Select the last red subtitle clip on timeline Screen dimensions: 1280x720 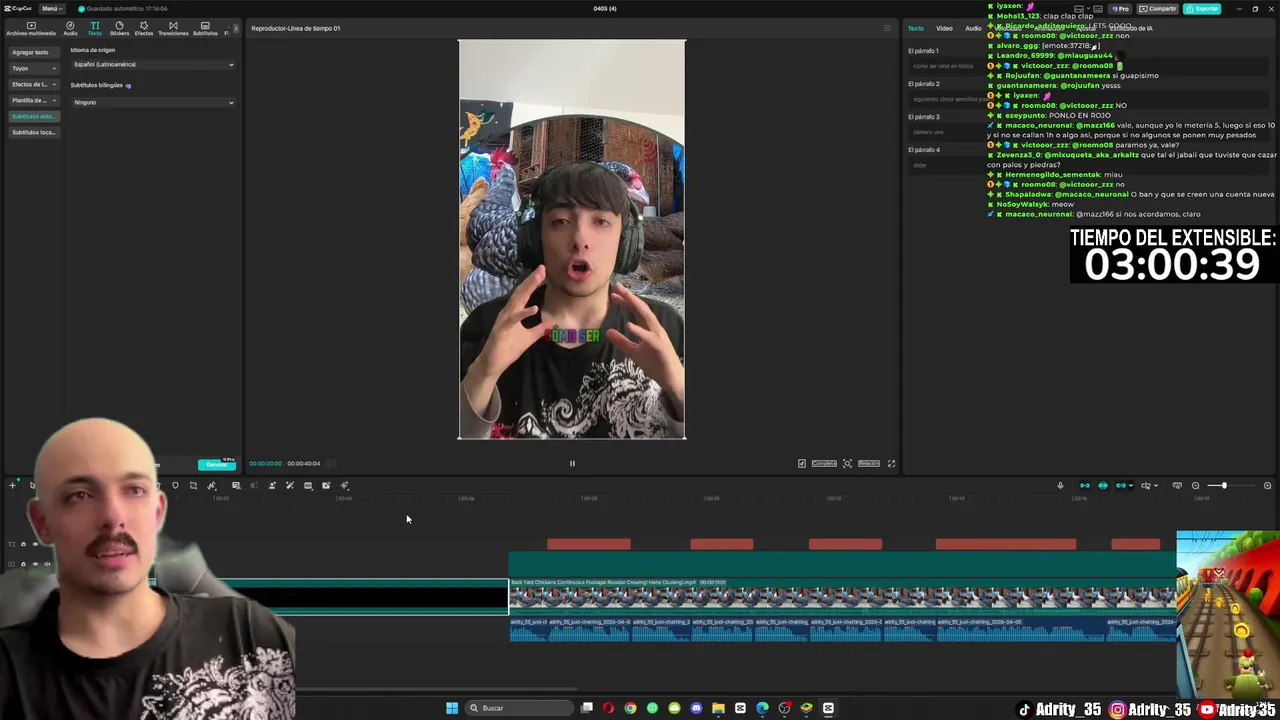click(x=1136, y=544)
